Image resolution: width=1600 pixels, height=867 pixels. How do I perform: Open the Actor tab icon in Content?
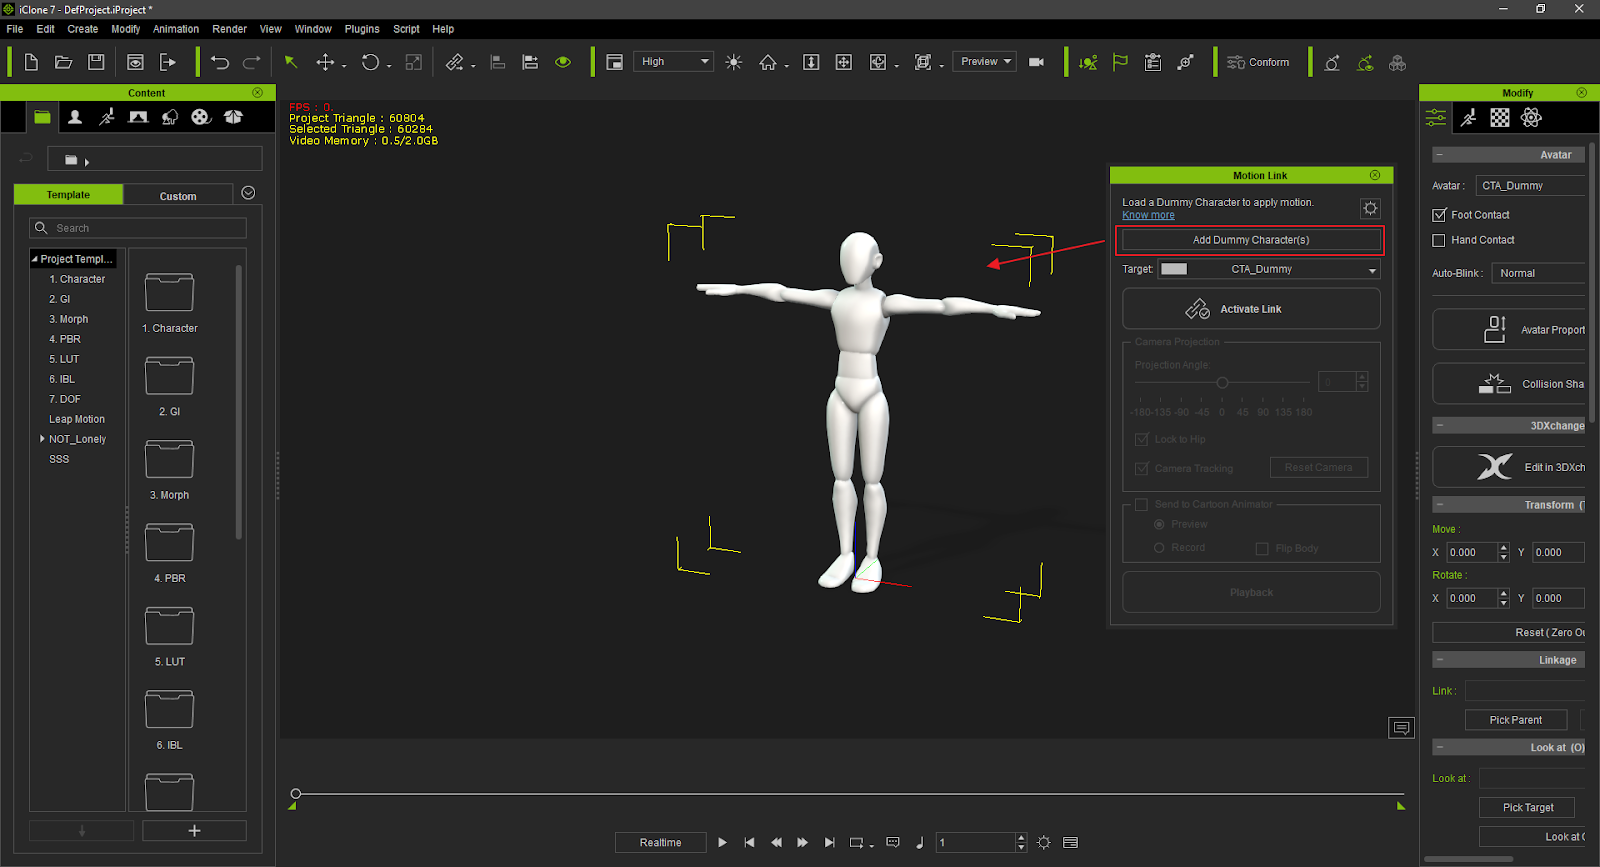pyautogui.click(x=75, y=117)
